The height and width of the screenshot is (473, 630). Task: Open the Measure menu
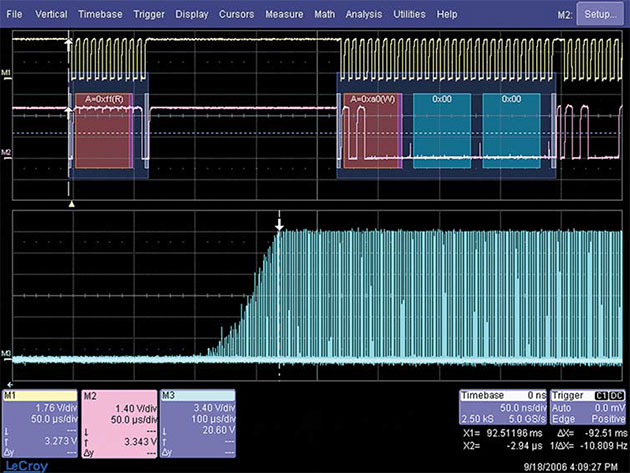[285, 15]
